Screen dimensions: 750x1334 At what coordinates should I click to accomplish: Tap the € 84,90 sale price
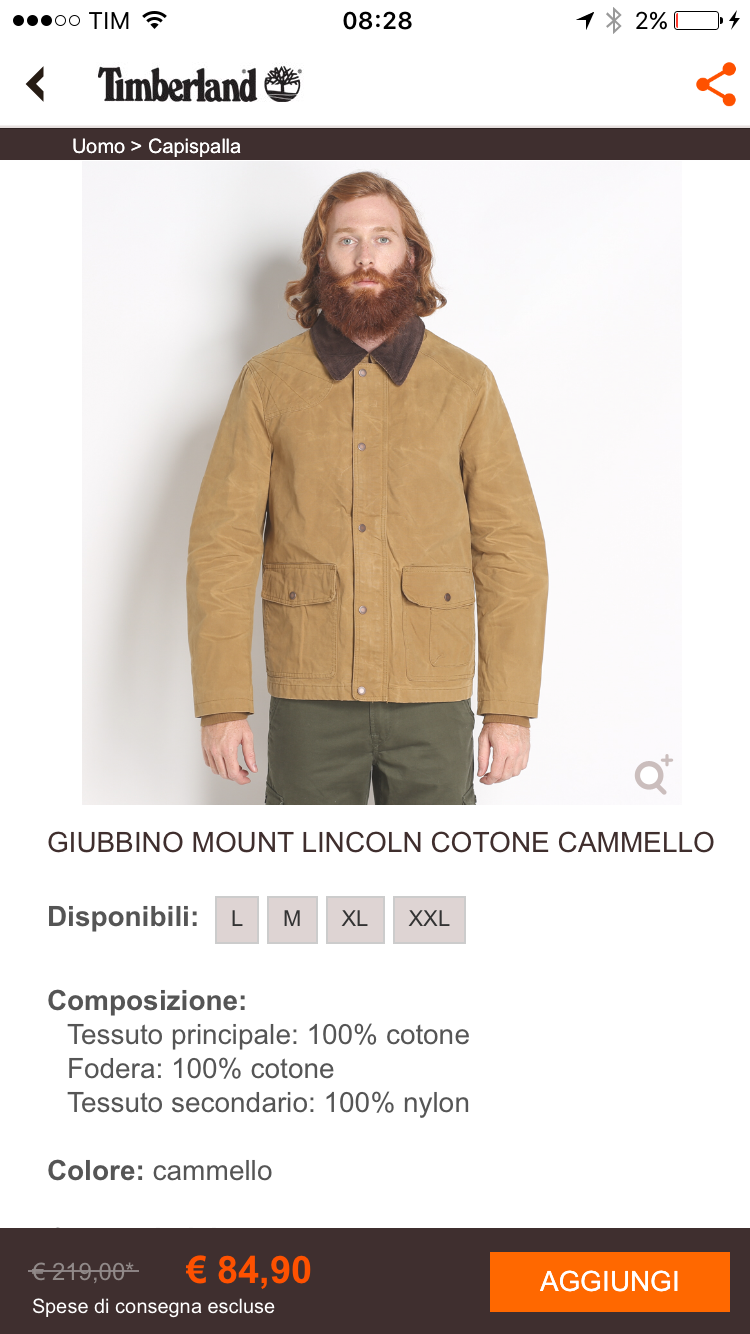tap(249, 1270)
